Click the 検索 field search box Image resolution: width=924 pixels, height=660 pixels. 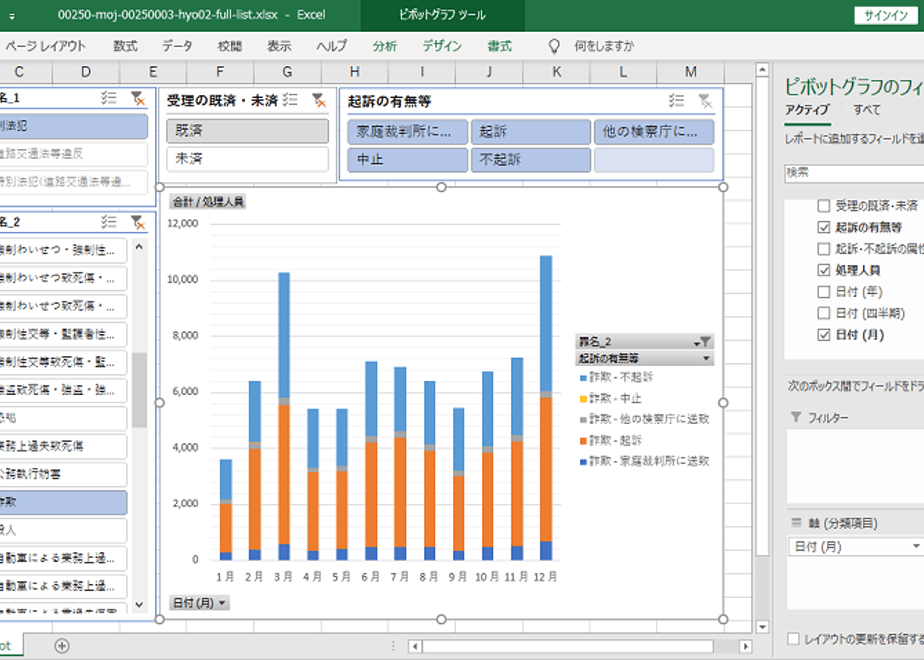pos(854,173)
